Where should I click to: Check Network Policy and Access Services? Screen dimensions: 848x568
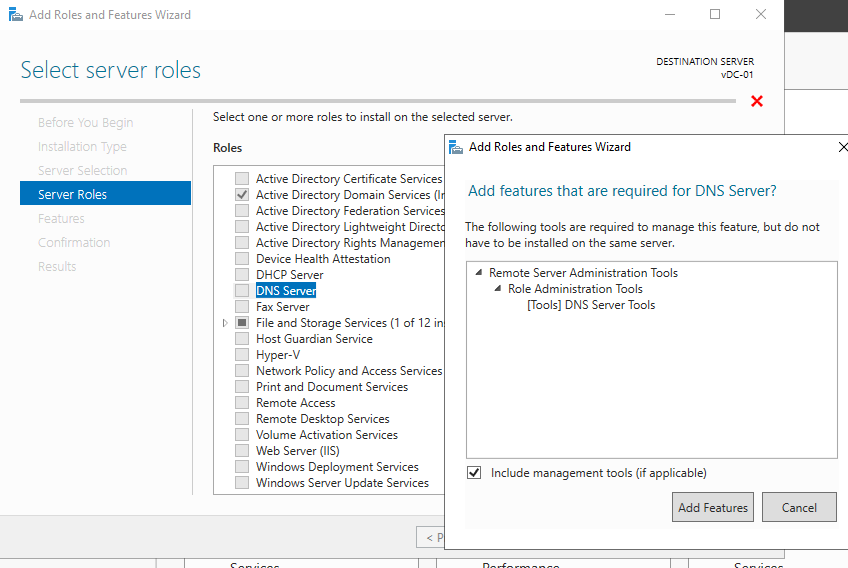[242, 371]
